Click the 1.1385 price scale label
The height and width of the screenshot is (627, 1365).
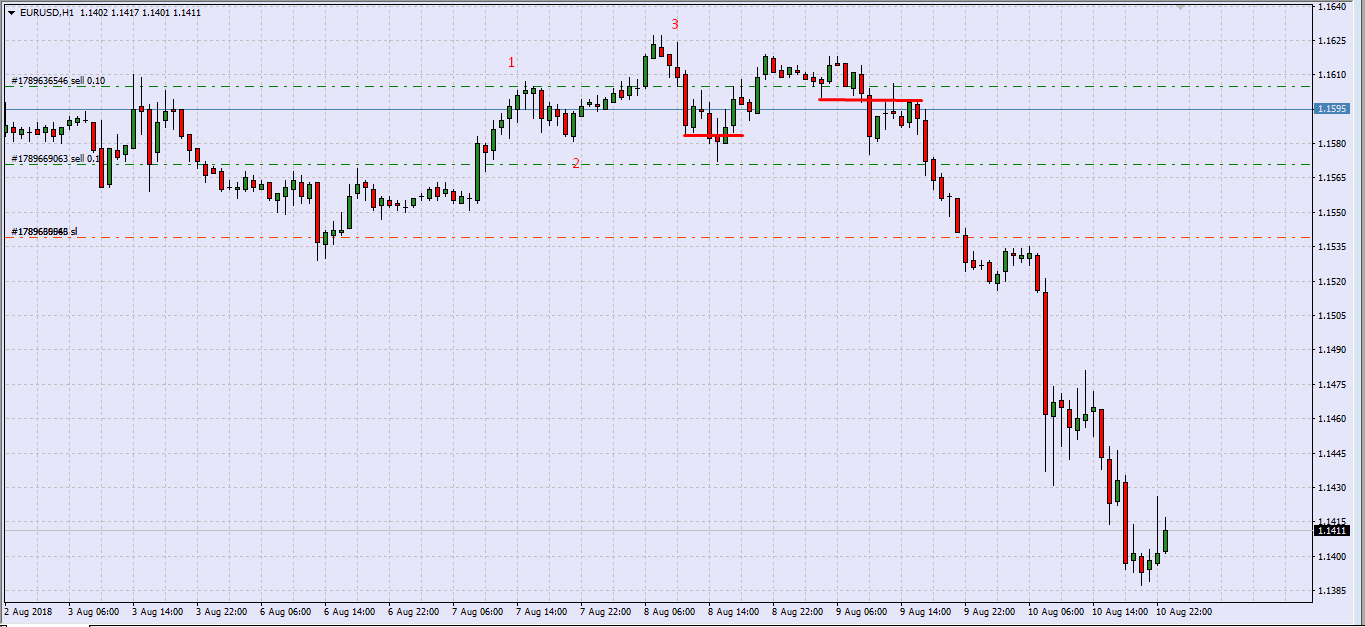1331,591
